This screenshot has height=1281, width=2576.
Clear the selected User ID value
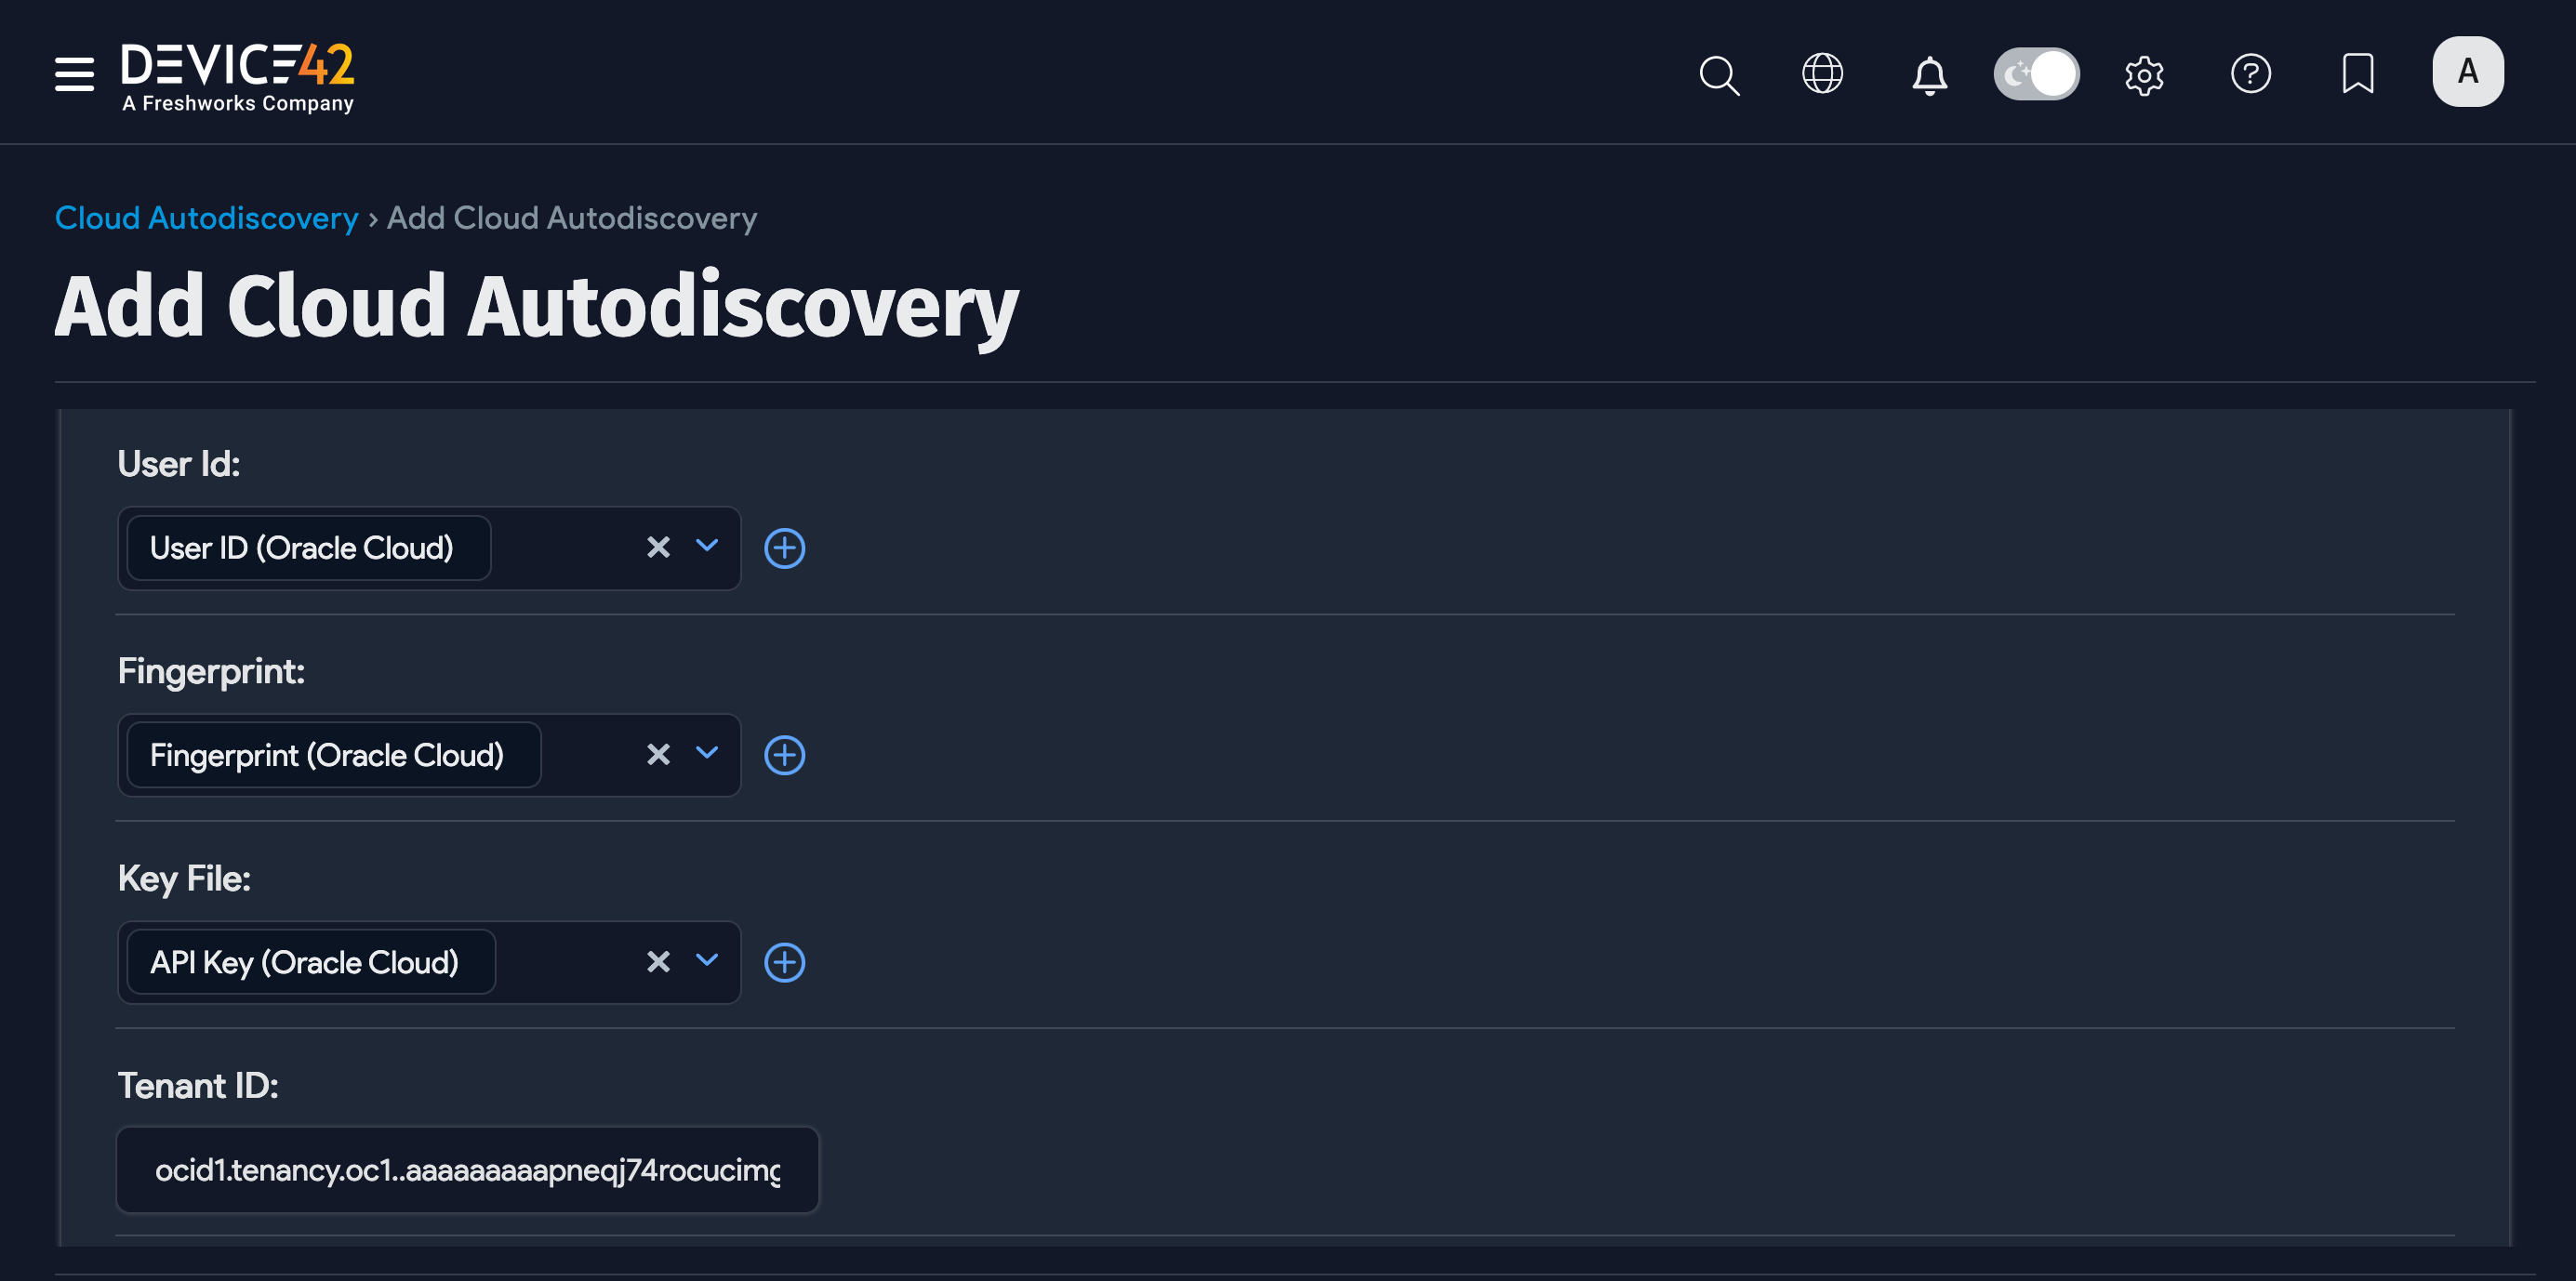click(658, 548)
